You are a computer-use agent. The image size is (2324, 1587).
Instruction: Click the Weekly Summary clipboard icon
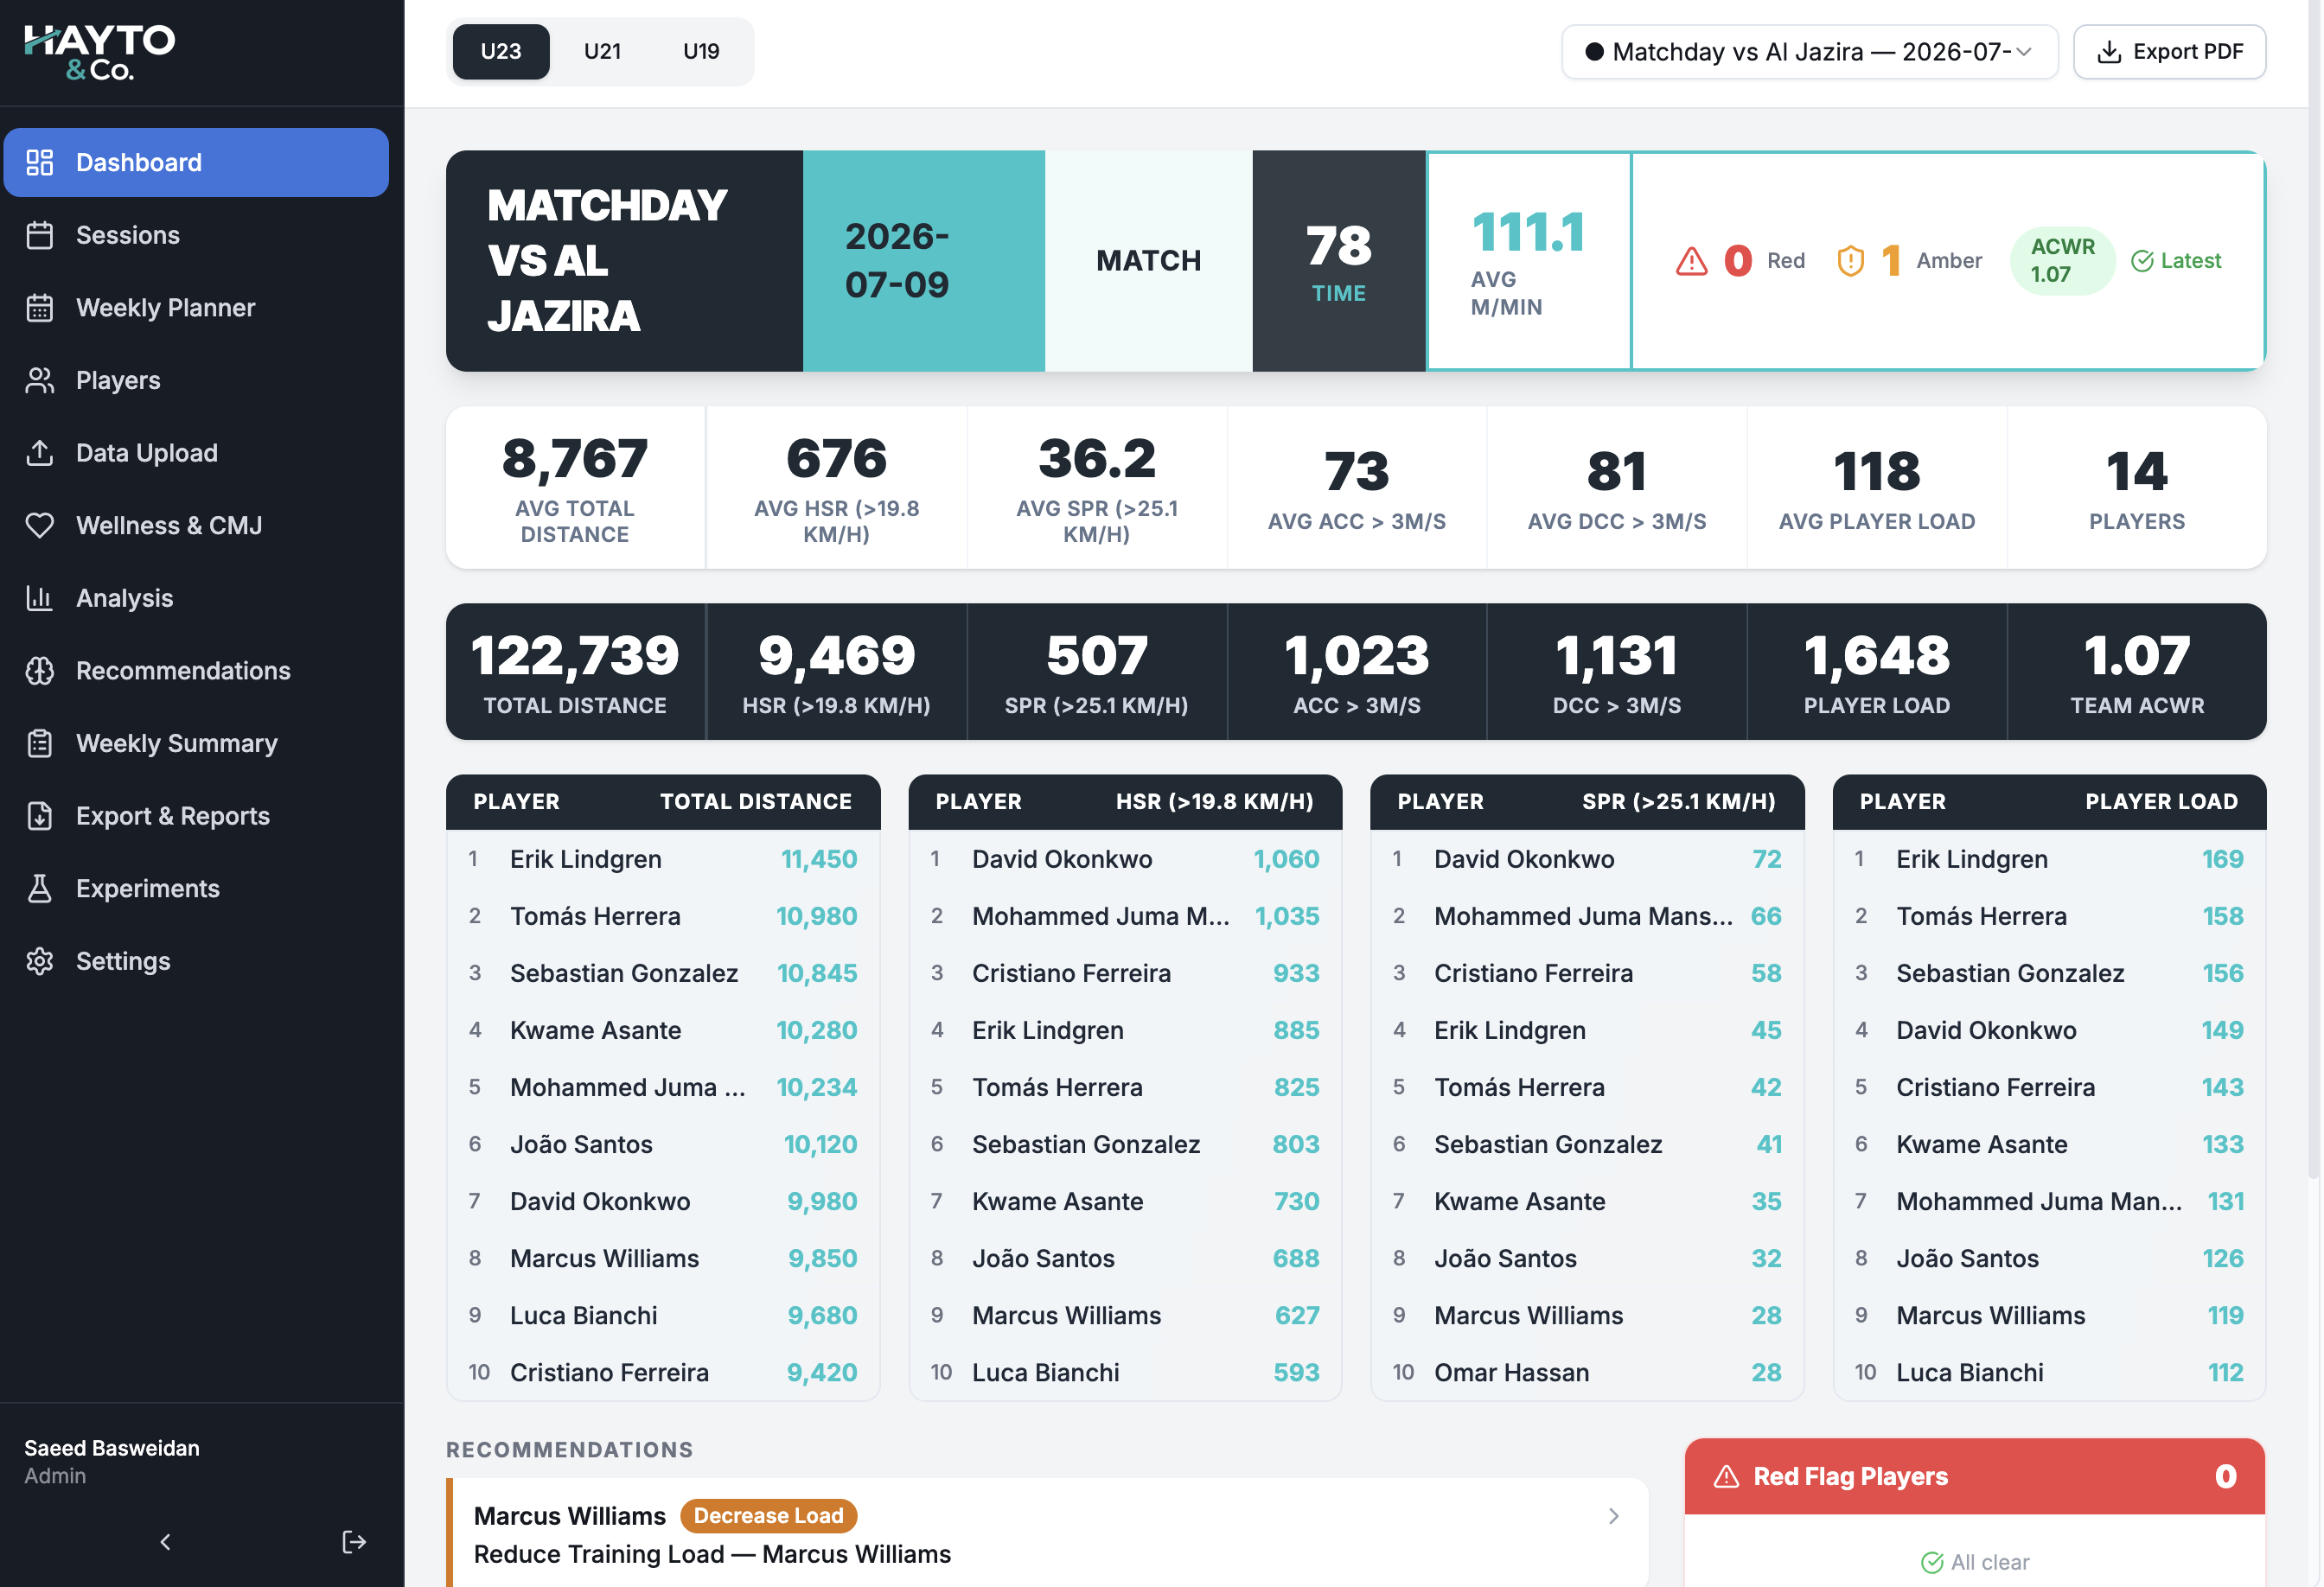[x=39, y=743]
